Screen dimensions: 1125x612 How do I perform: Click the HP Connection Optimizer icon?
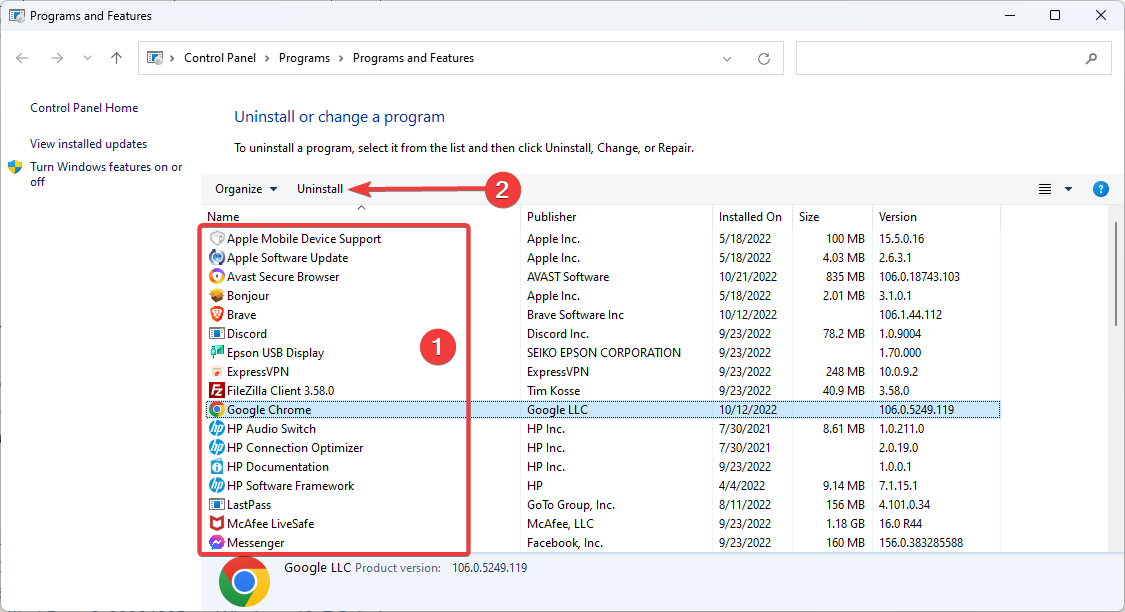(217, 448)
